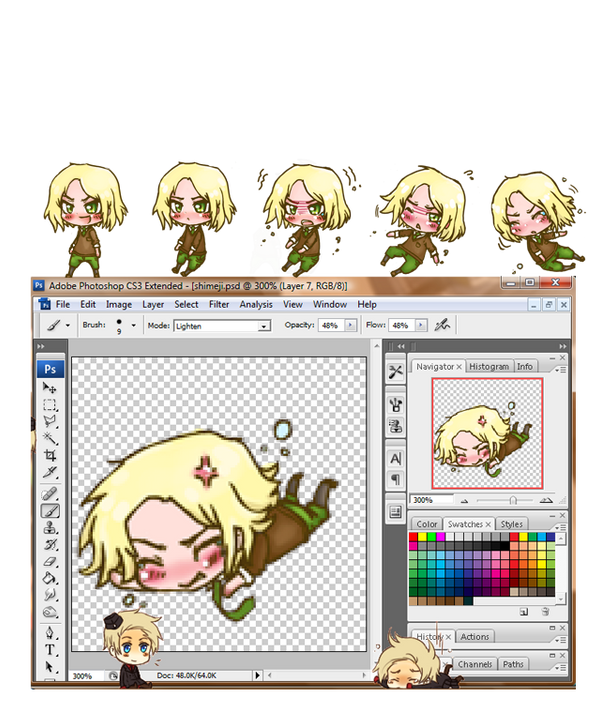The height and width of the screenshot is (728, 600).
Task: Expand the toolbox to two columns
Action: pos(40,346)
